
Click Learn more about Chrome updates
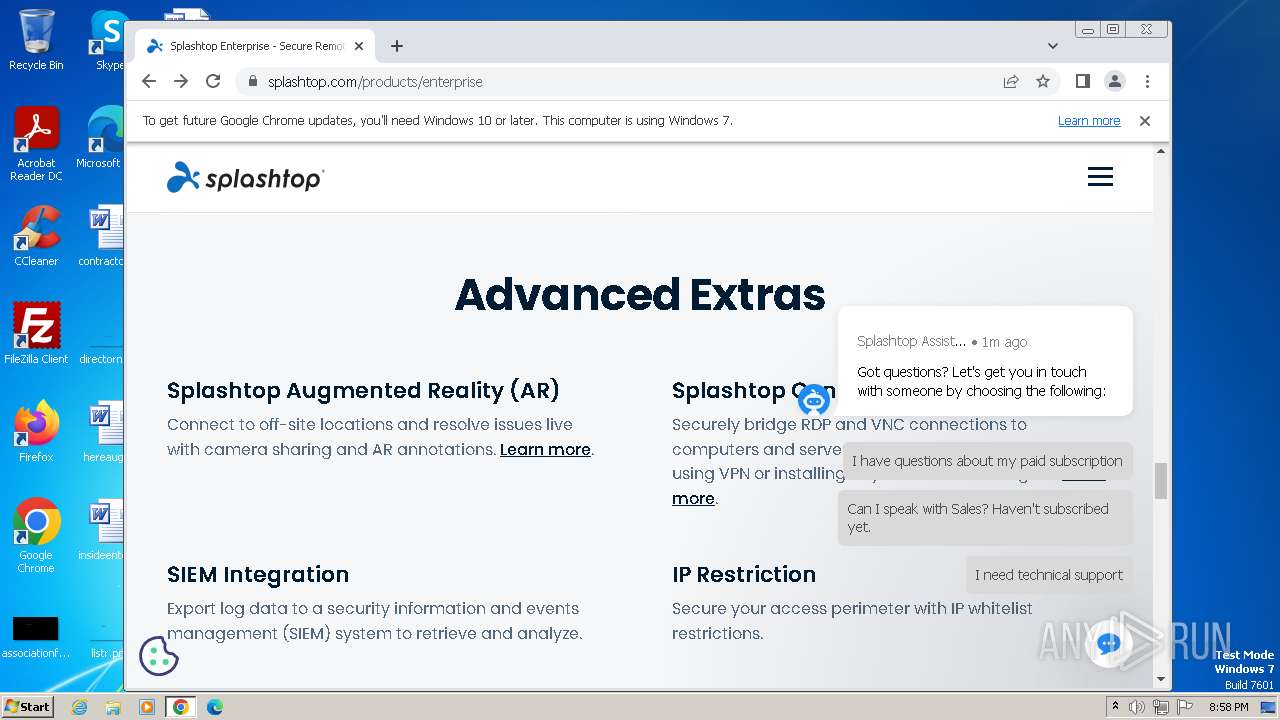pyautogui.click(x=1089, y=120)
